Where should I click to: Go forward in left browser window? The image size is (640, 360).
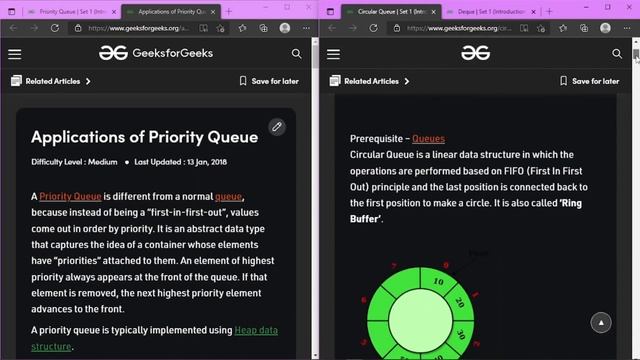[x=34, y=28]
